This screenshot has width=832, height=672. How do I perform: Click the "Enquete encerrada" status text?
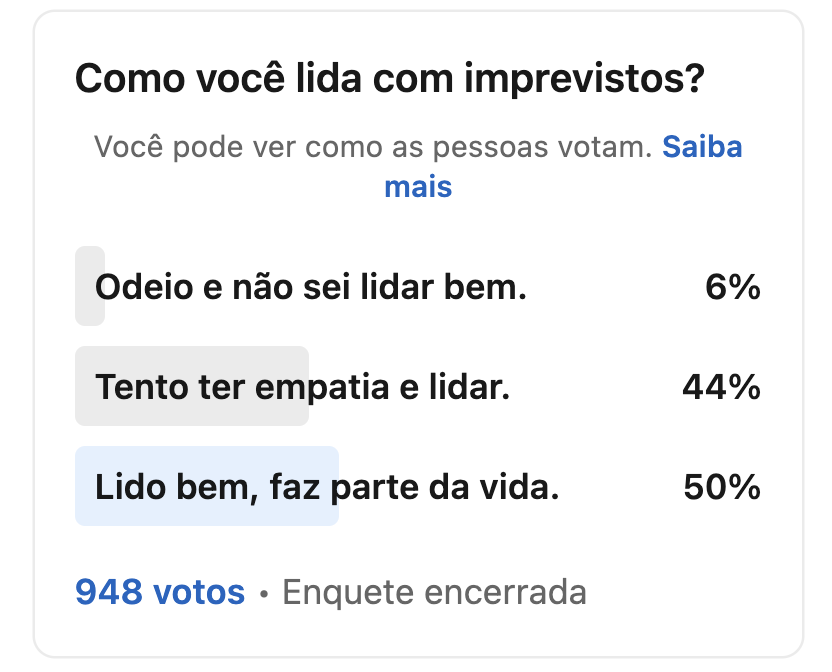tap(434, 592)
